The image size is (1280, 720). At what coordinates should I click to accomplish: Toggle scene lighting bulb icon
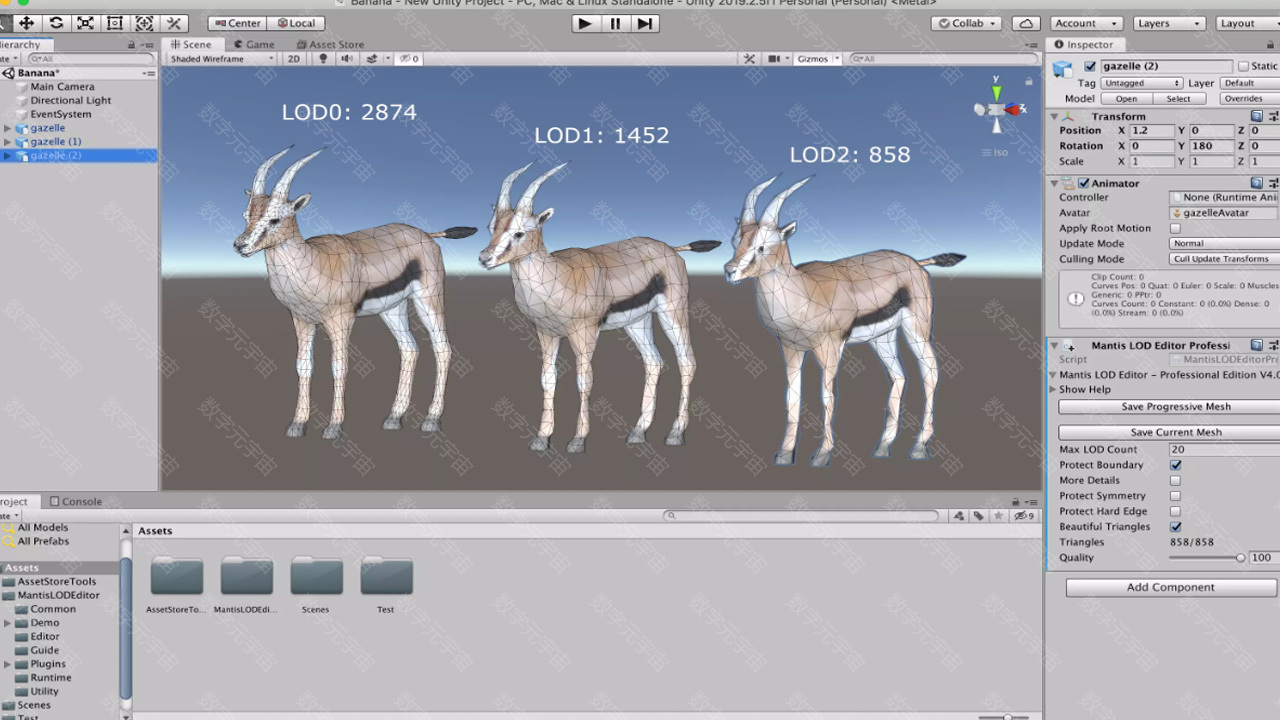(x=323, y=59)
